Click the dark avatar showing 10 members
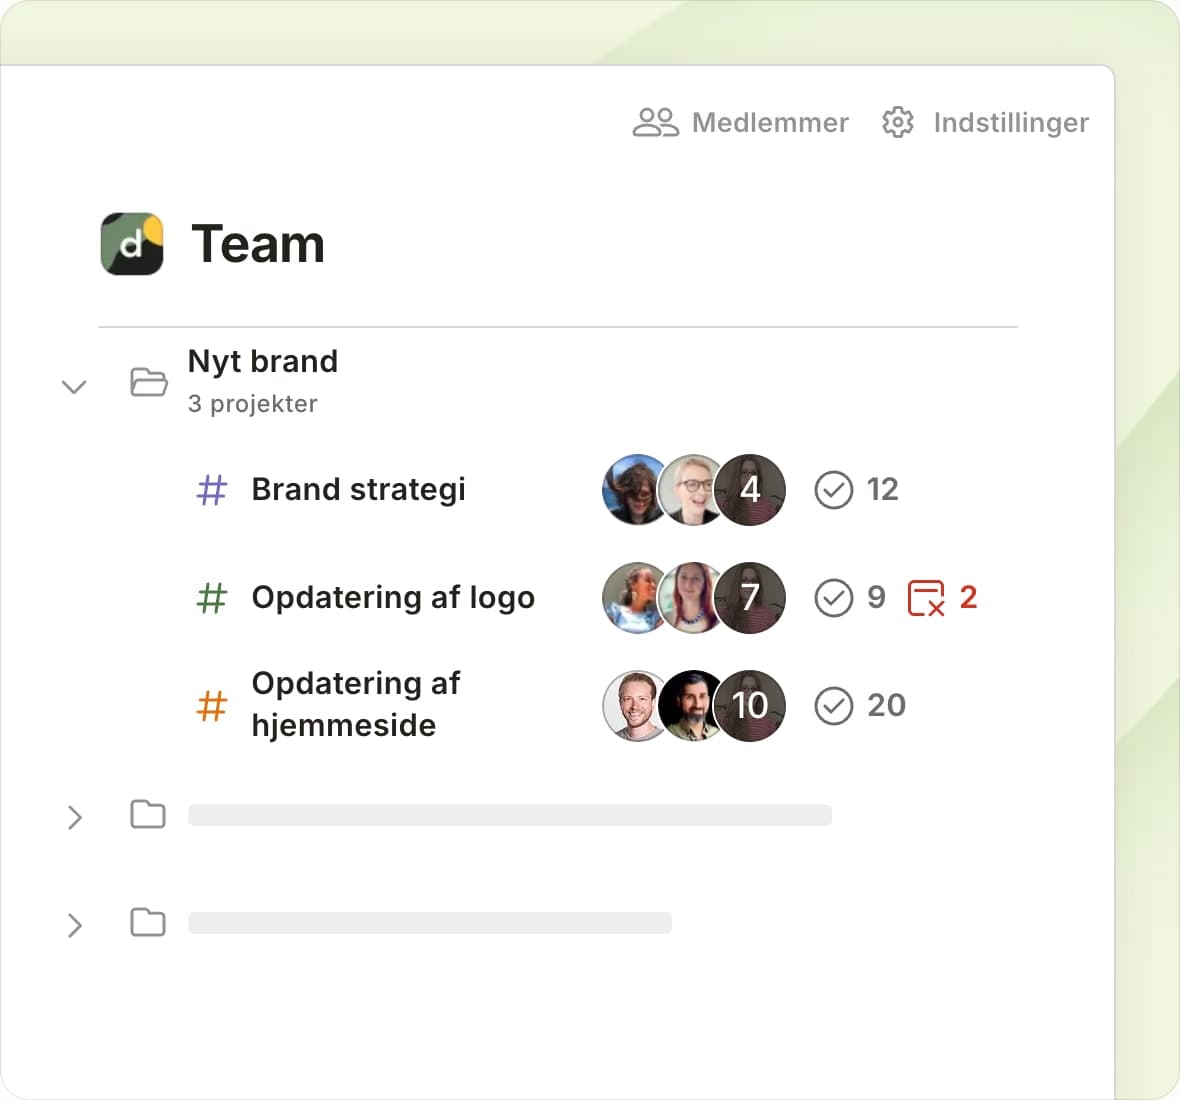Image resolution: width=1180 pixels, height=1100 pixels. [750, 706]
